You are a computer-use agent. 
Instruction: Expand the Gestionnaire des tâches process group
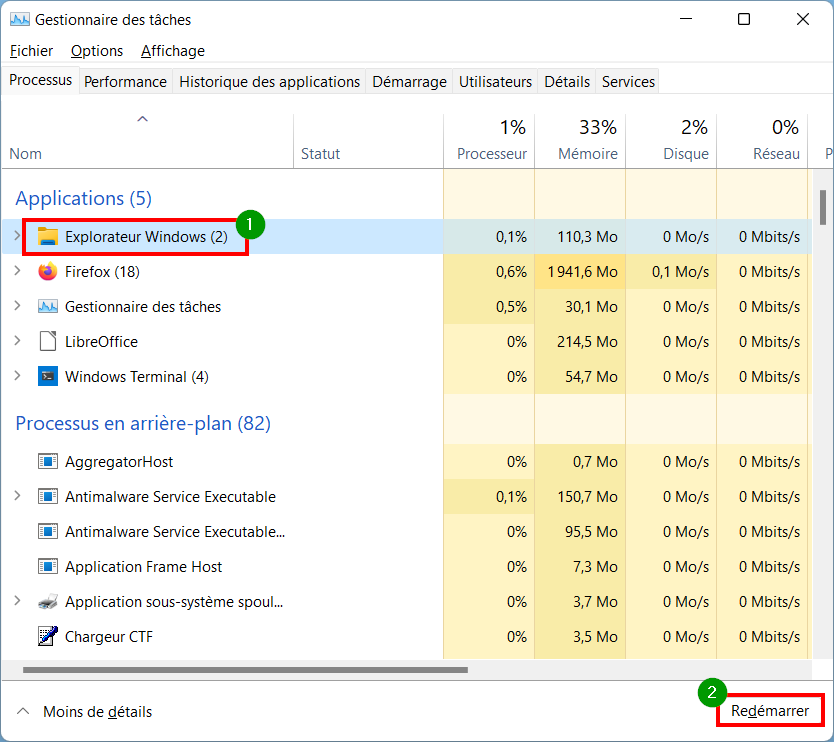(x=17, y=306)
